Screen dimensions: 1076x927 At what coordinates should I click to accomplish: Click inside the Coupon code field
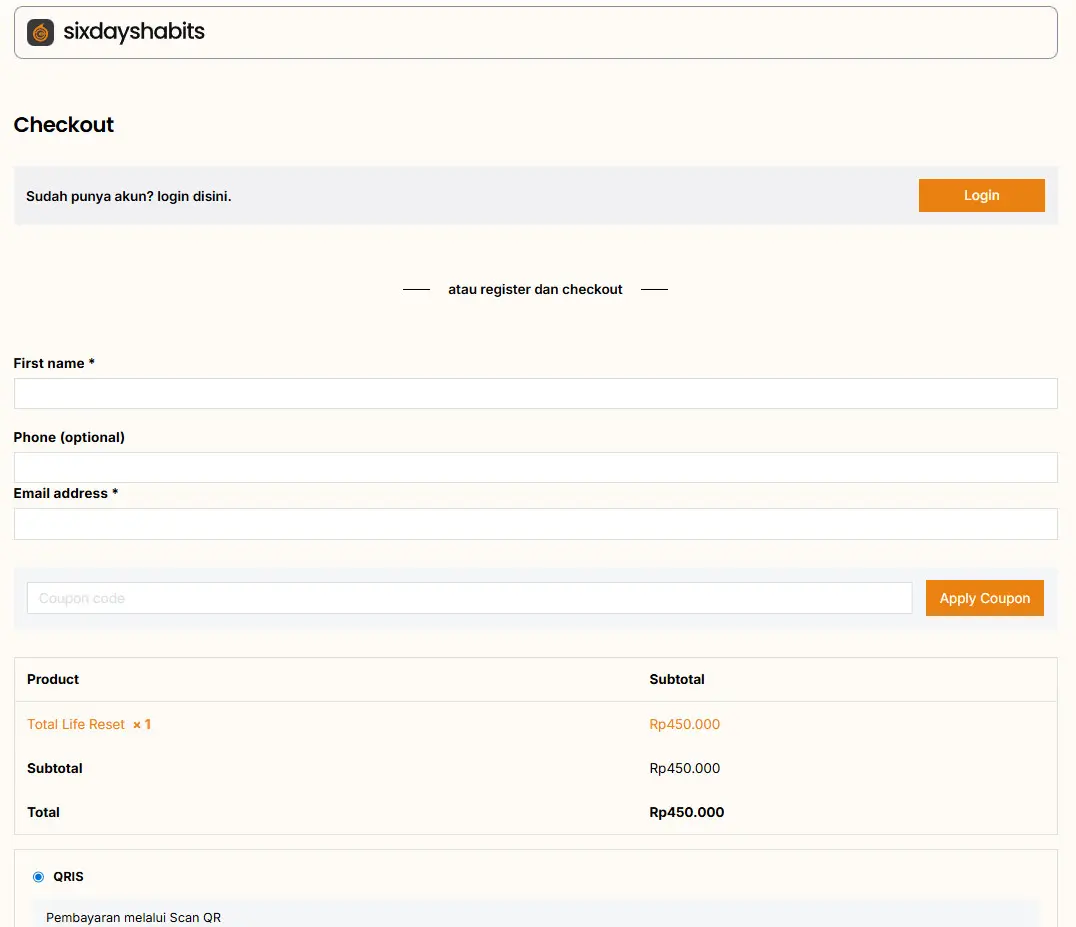469,598
